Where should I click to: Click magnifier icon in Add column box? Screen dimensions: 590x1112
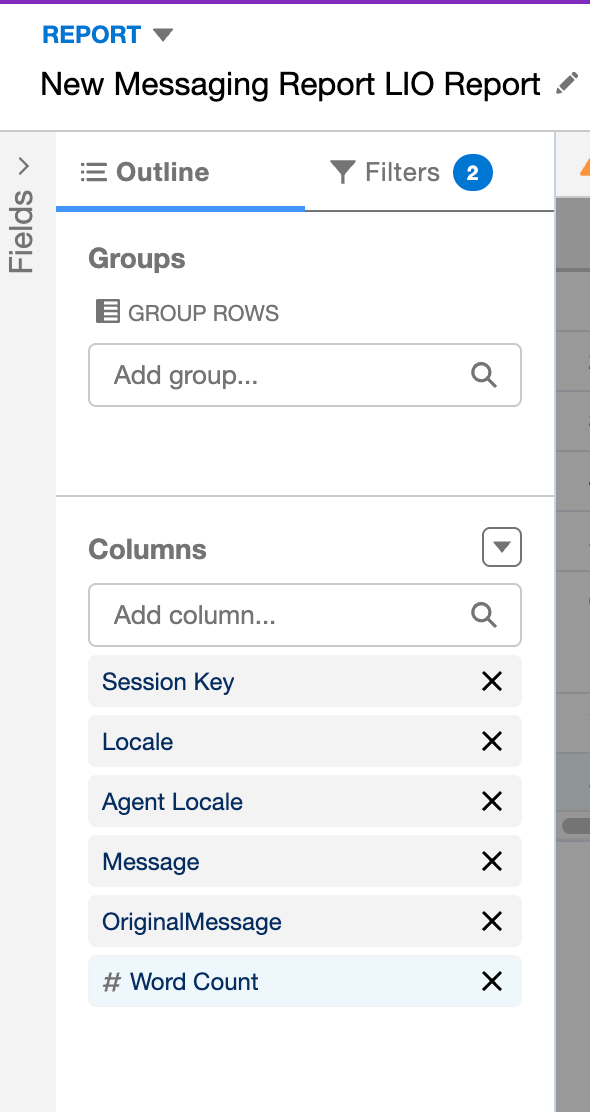pyautogui.click(x=484, y=615)
